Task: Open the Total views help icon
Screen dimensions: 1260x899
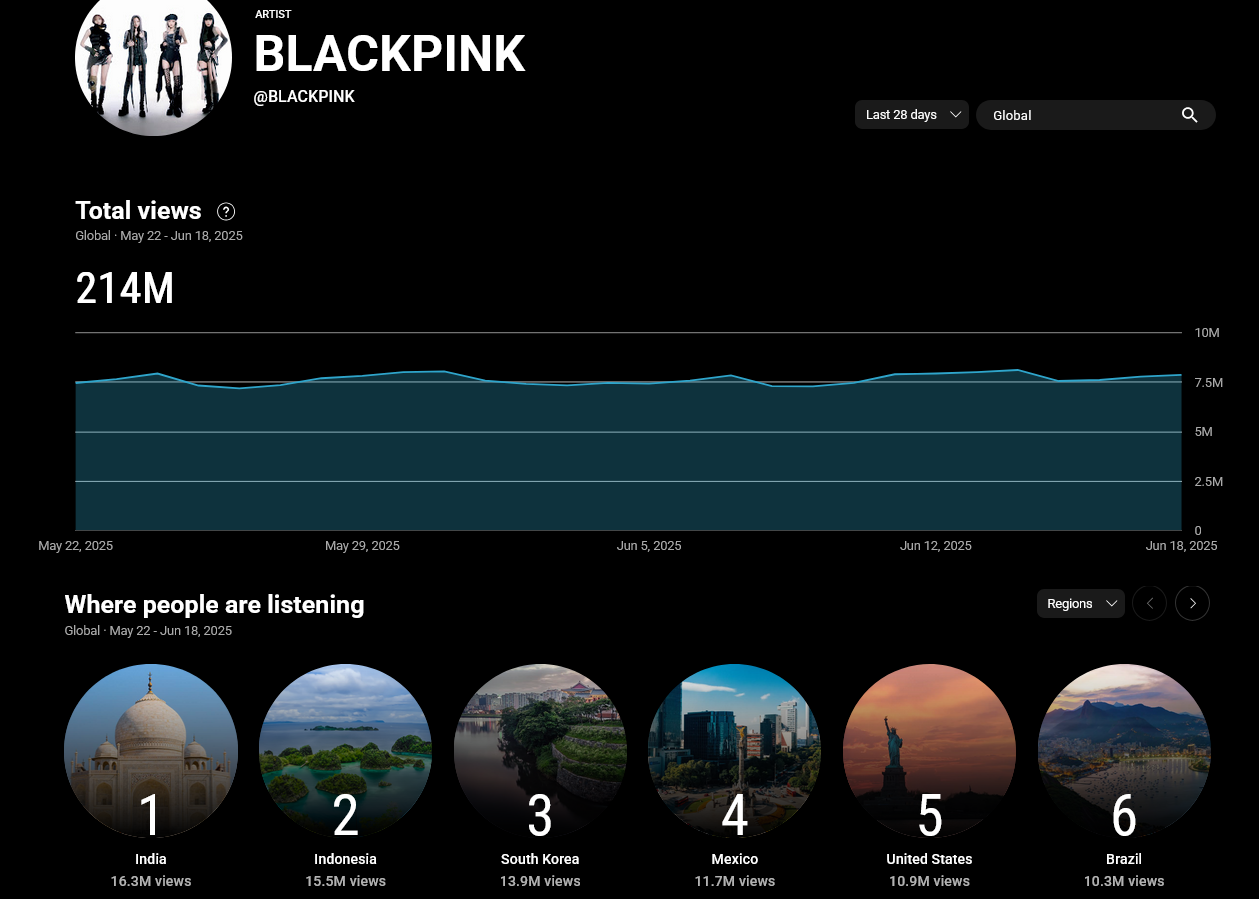Action: coord(227,211)
